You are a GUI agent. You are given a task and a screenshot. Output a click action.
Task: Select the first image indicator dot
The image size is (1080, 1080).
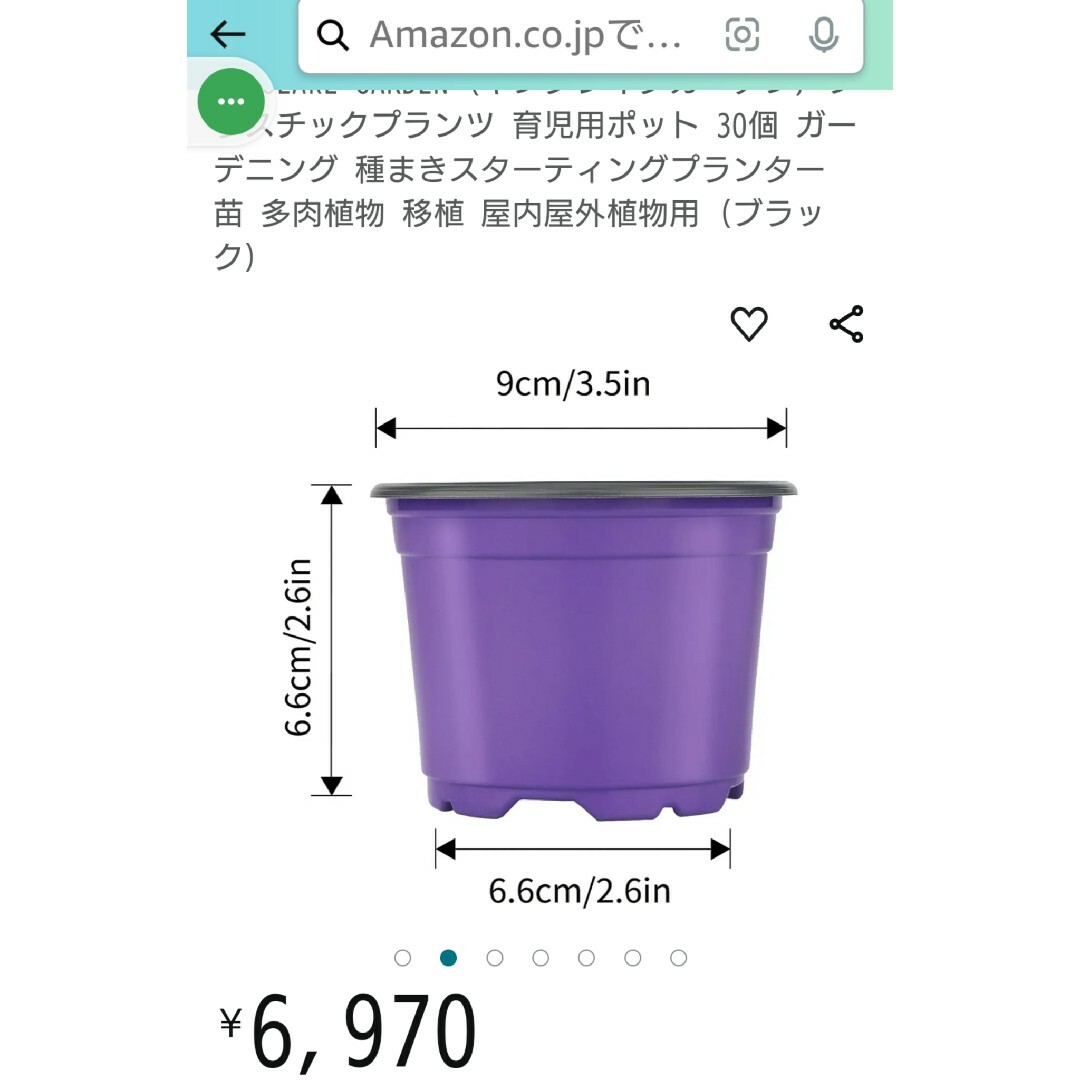click(402, 957)
